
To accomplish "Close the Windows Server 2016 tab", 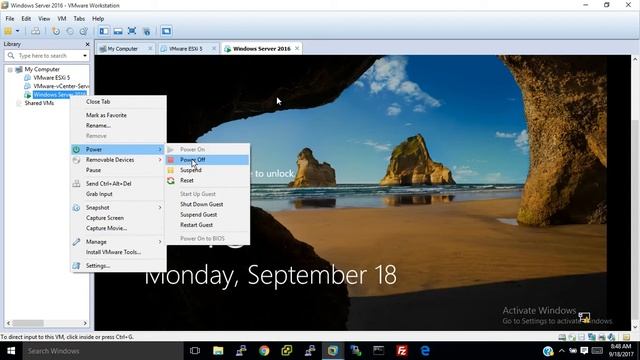I will [297, 49].
